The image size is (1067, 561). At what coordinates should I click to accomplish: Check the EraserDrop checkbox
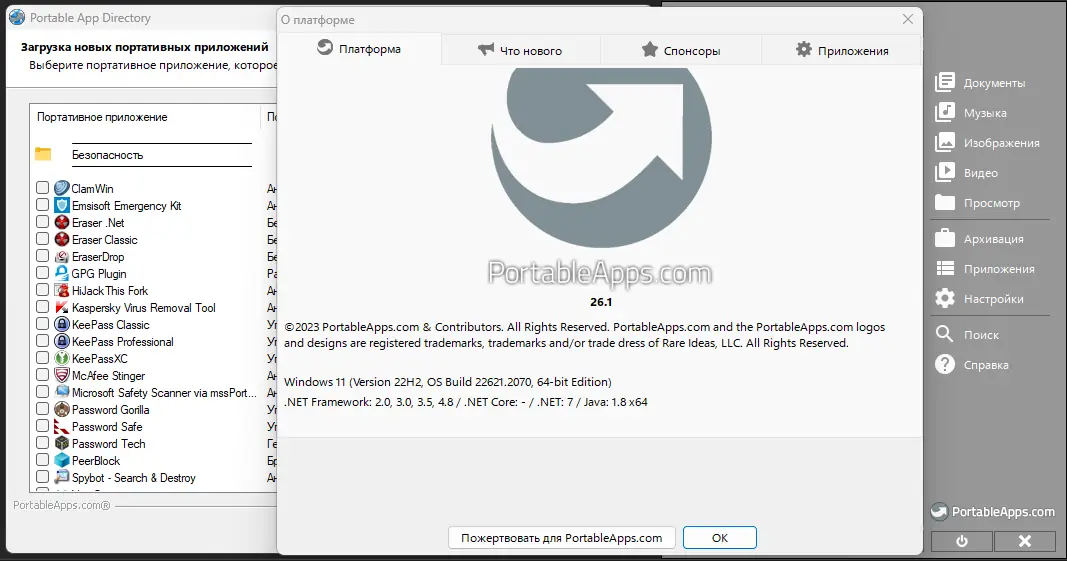pyautogui.click(x=42, y=255)
